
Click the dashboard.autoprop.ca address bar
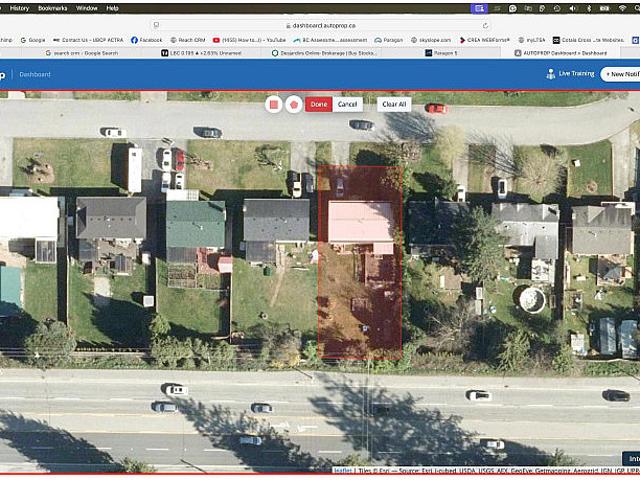pos(320,23)
